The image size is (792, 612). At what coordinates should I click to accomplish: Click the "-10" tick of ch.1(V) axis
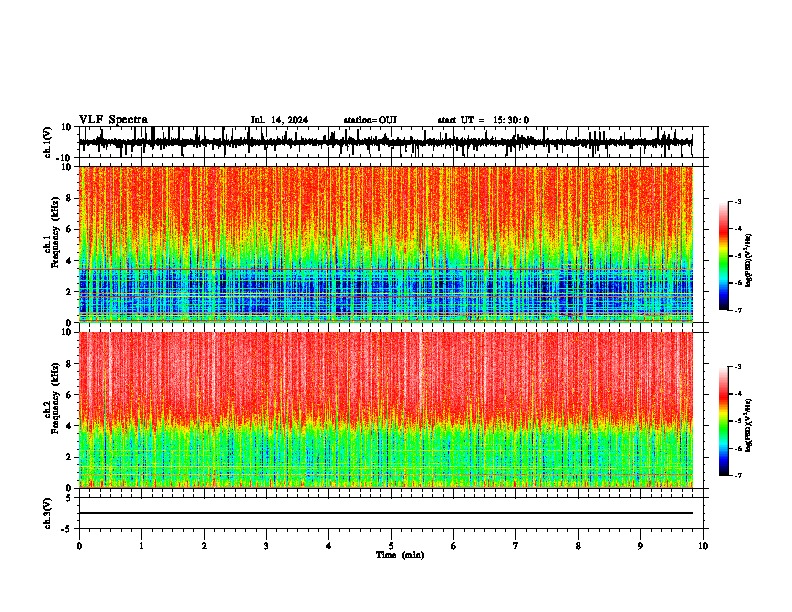point(65,158)
